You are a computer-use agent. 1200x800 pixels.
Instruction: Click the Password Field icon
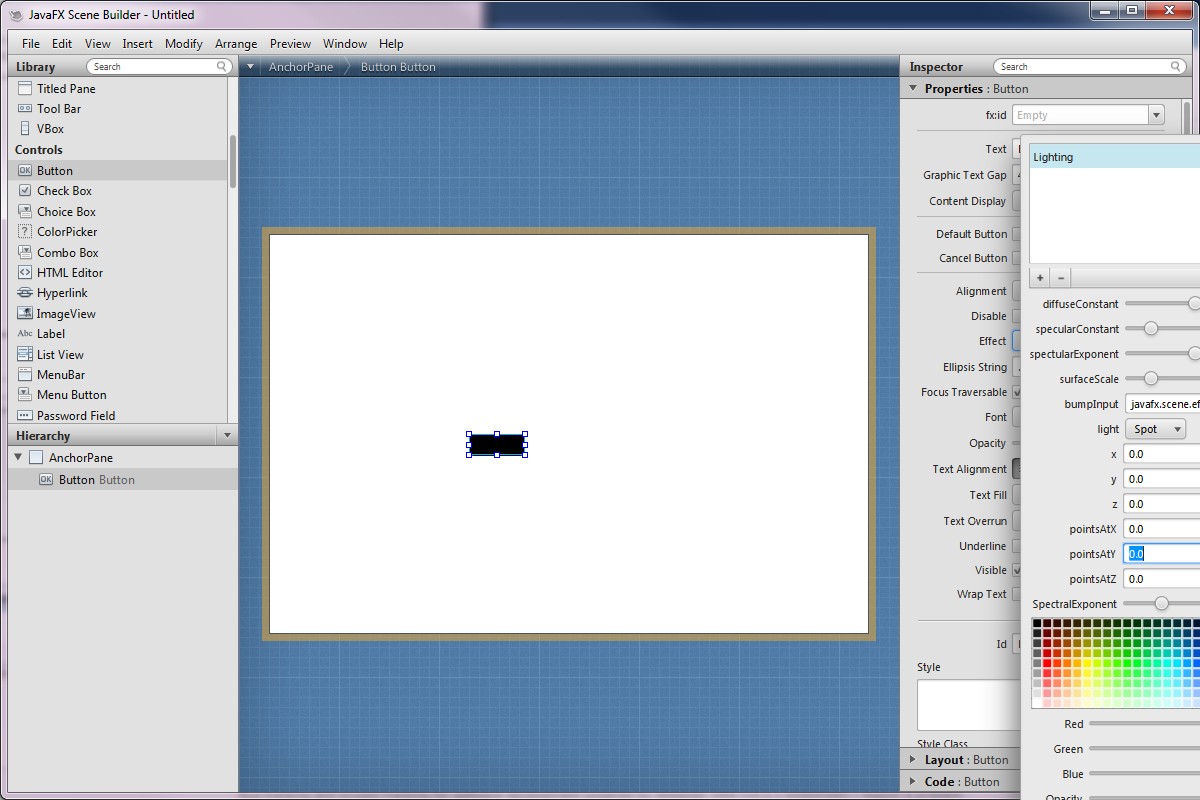click(25, 416)
